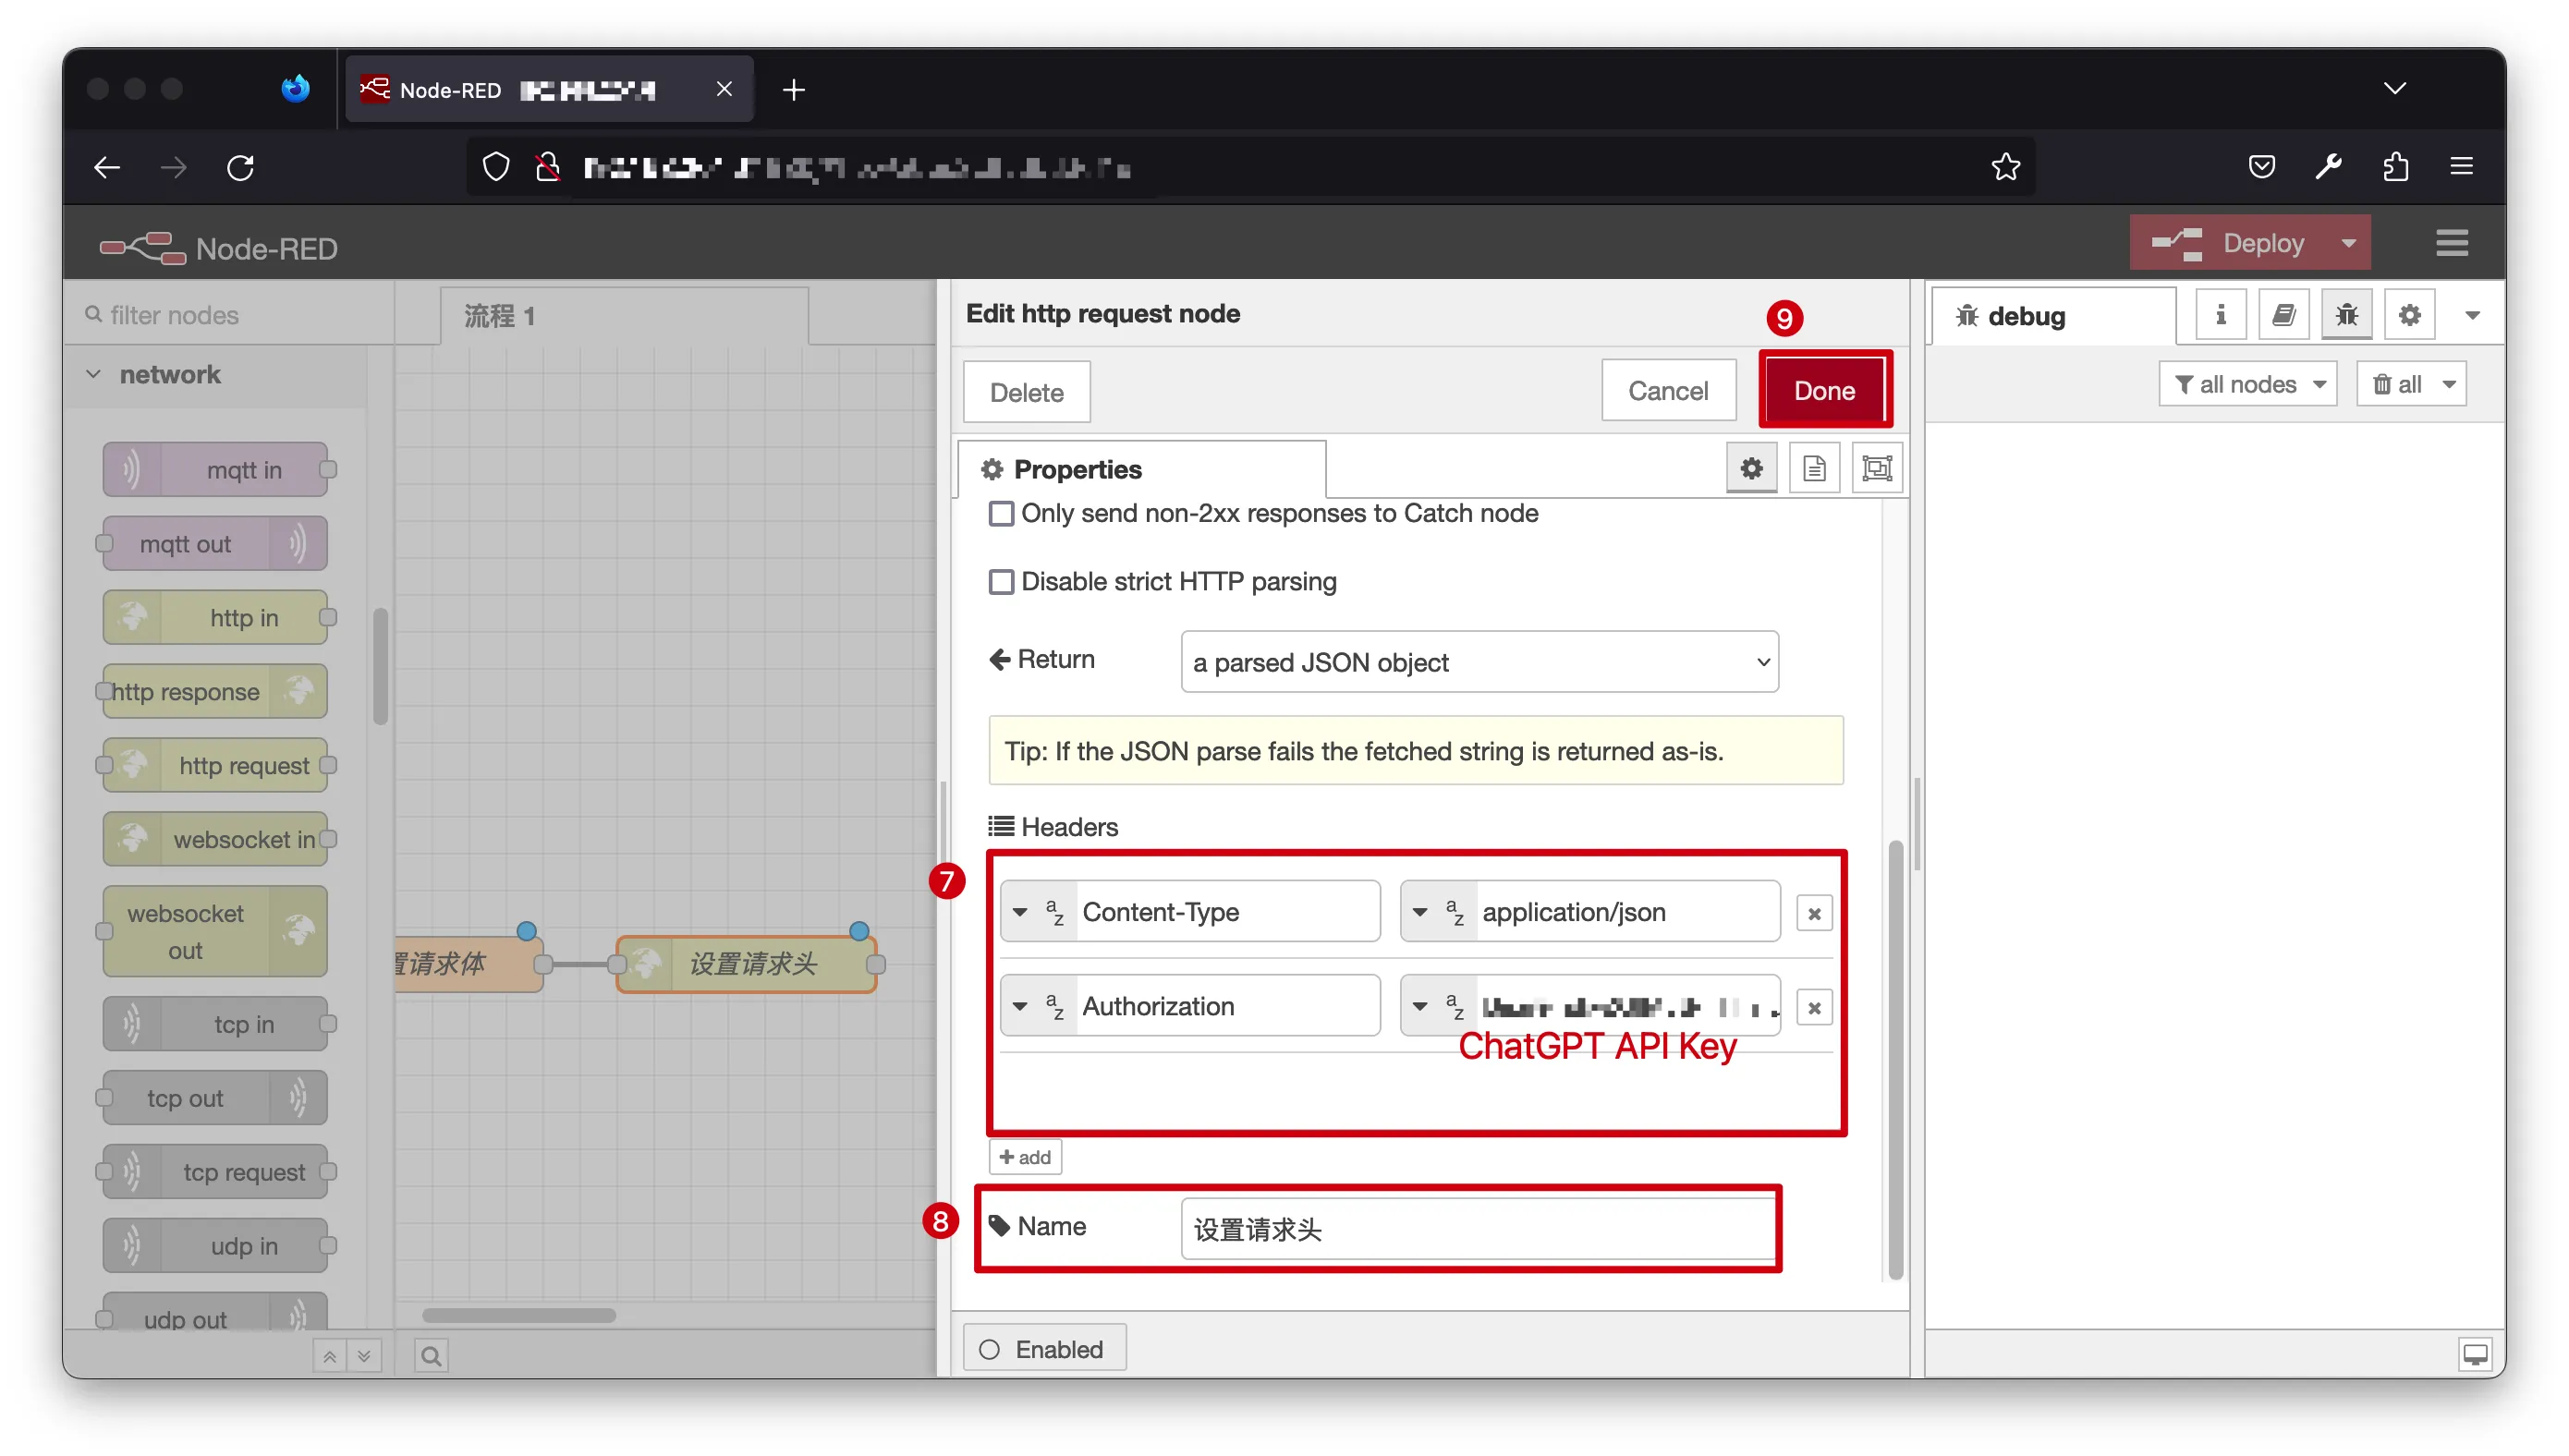The height and width of the screenshot is (1456, 2569).
Task: Open sidebar configuration nodes gear icon
Action: pyautogui.click(x=2409, y=316)
